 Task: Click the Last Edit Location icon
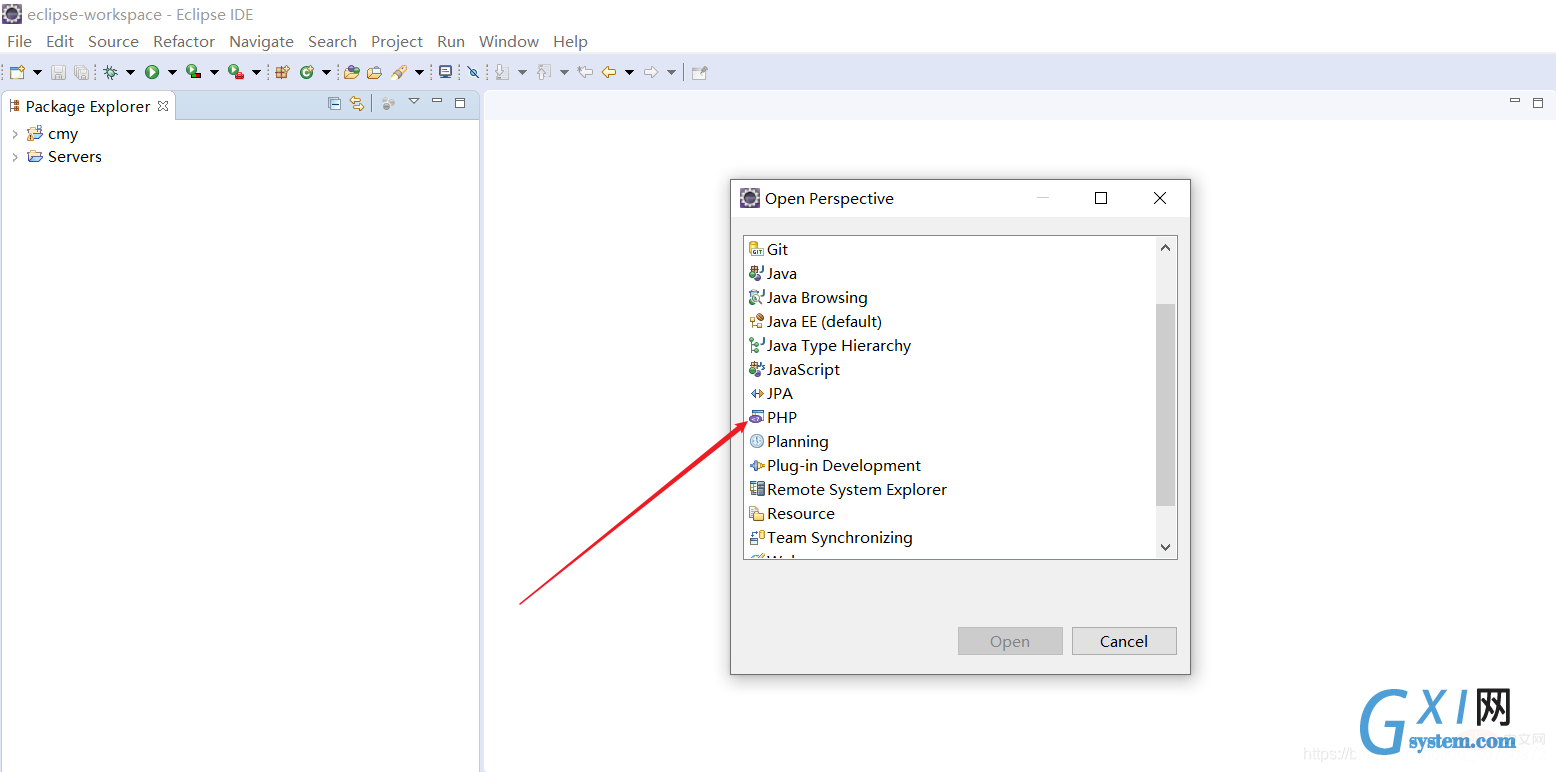pyautogui.click(x=586, y=72)
